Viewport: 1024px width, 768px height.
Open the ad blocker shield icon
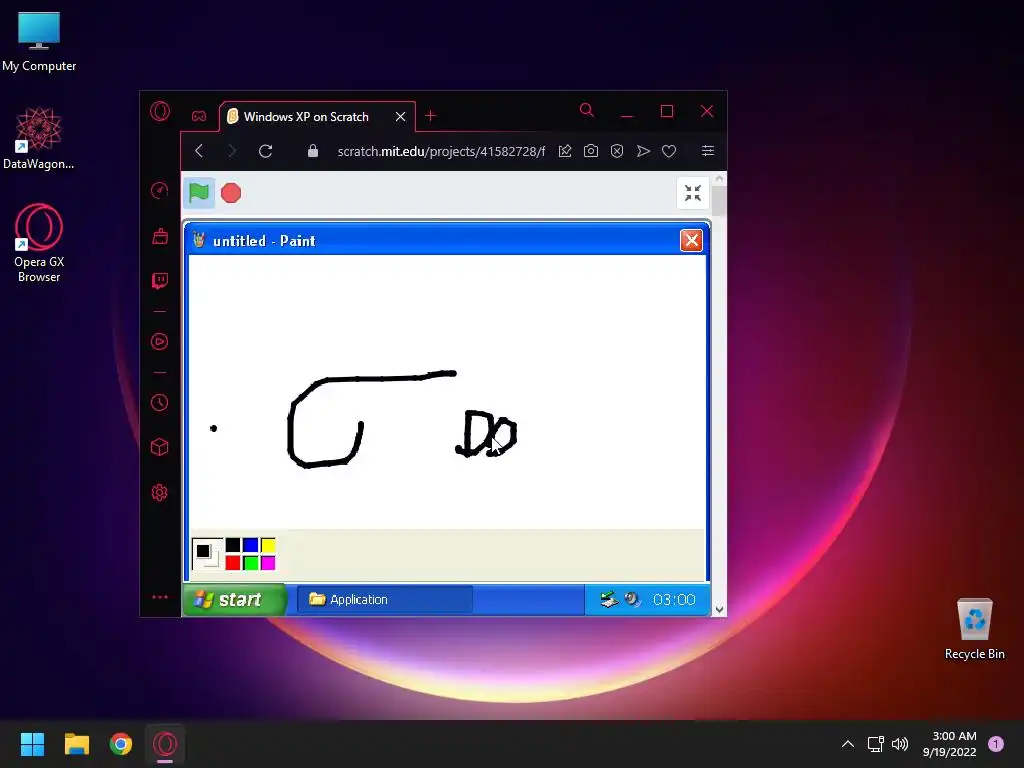coord(616,151)
